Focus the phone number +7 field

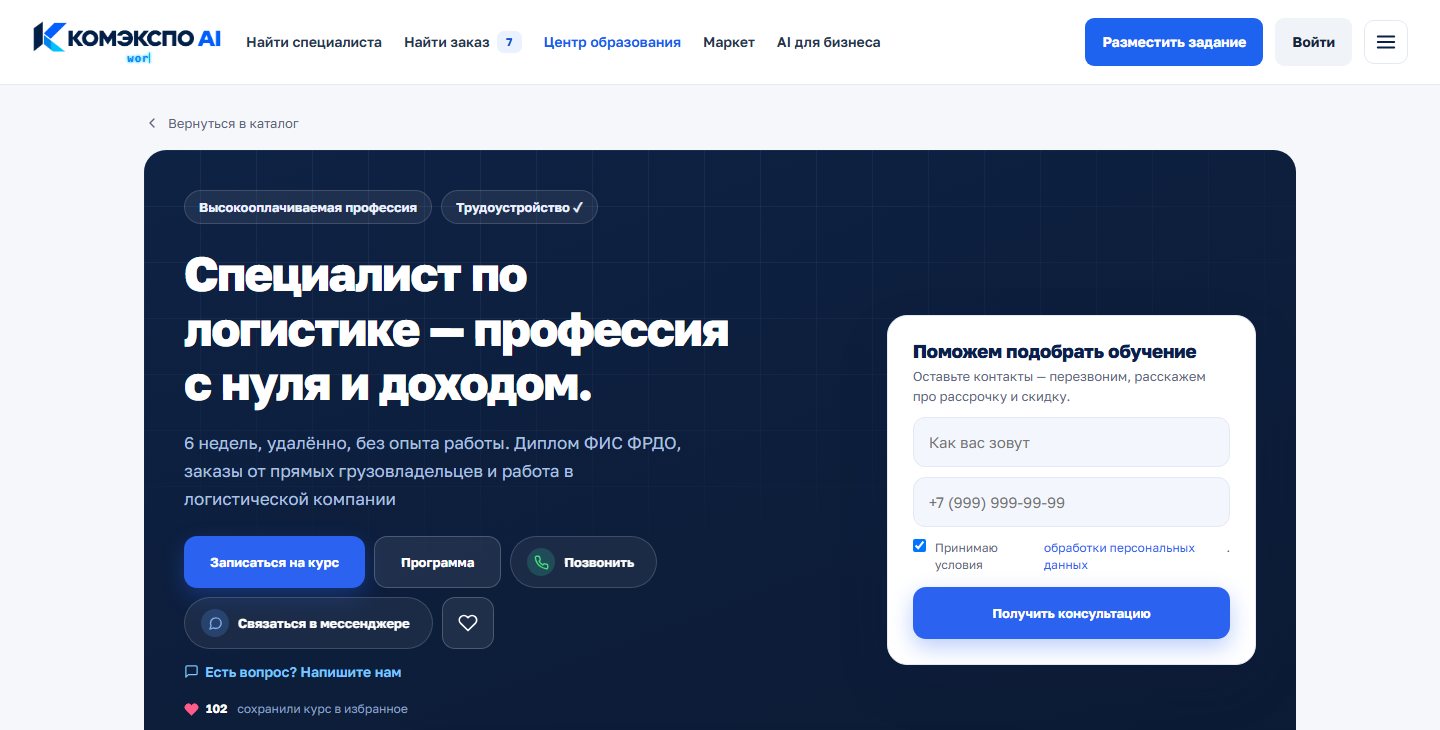(1071, 502)
